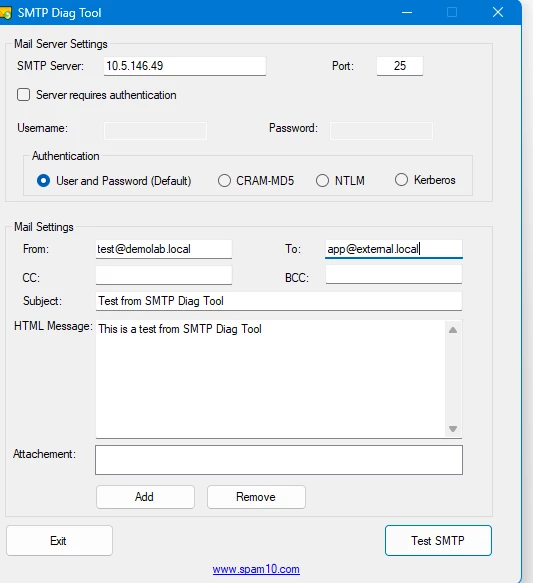Screen dimensions: 533x583
Task: Open the www.spam10.com link
Action: point(256,569)
